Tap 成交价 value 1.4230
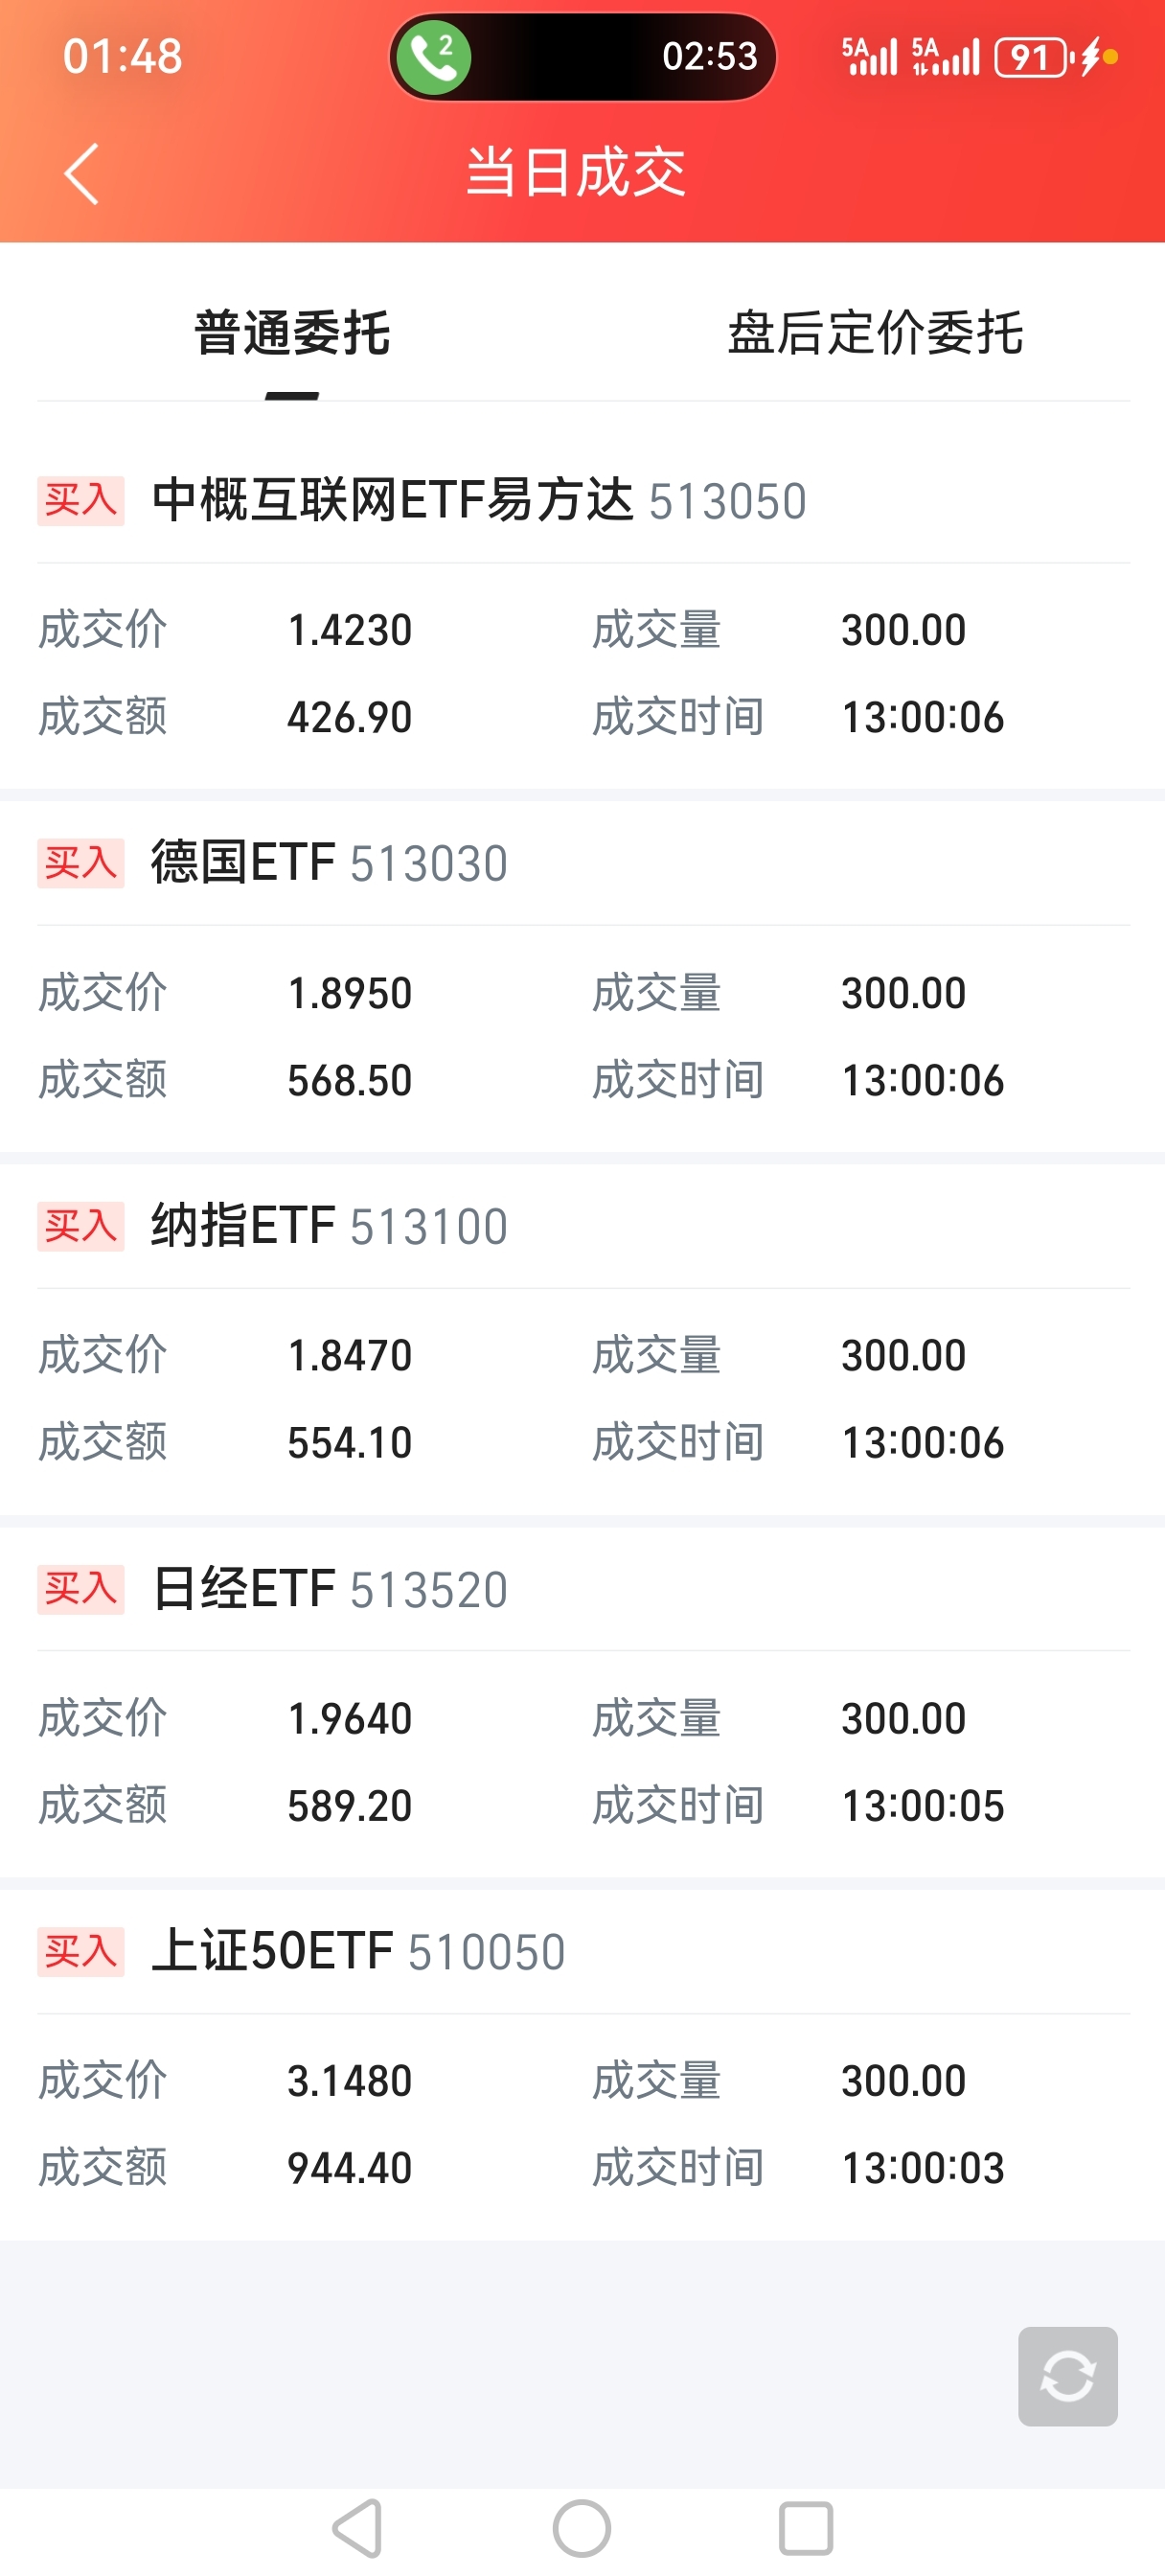 (x=350, y=630)
